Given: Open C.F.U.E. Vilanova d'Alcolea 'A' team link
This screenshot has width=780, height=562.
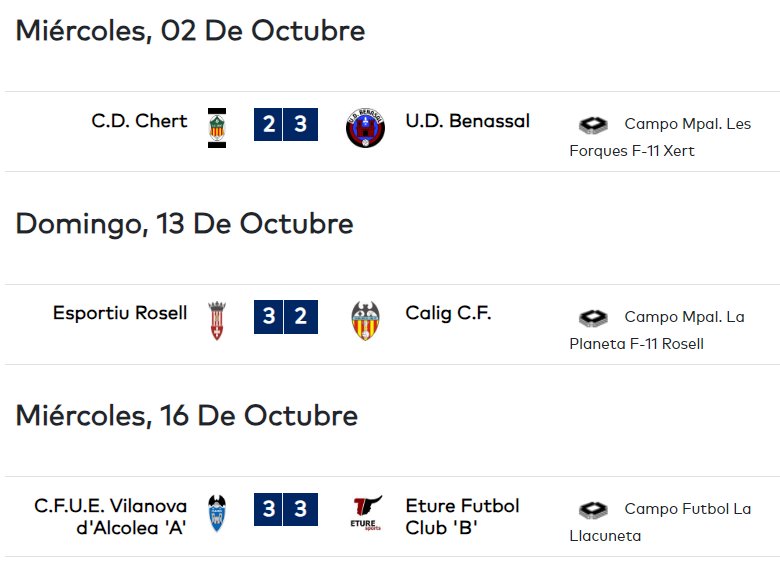Looking at the screenshot, I should [x=110, y=517].
